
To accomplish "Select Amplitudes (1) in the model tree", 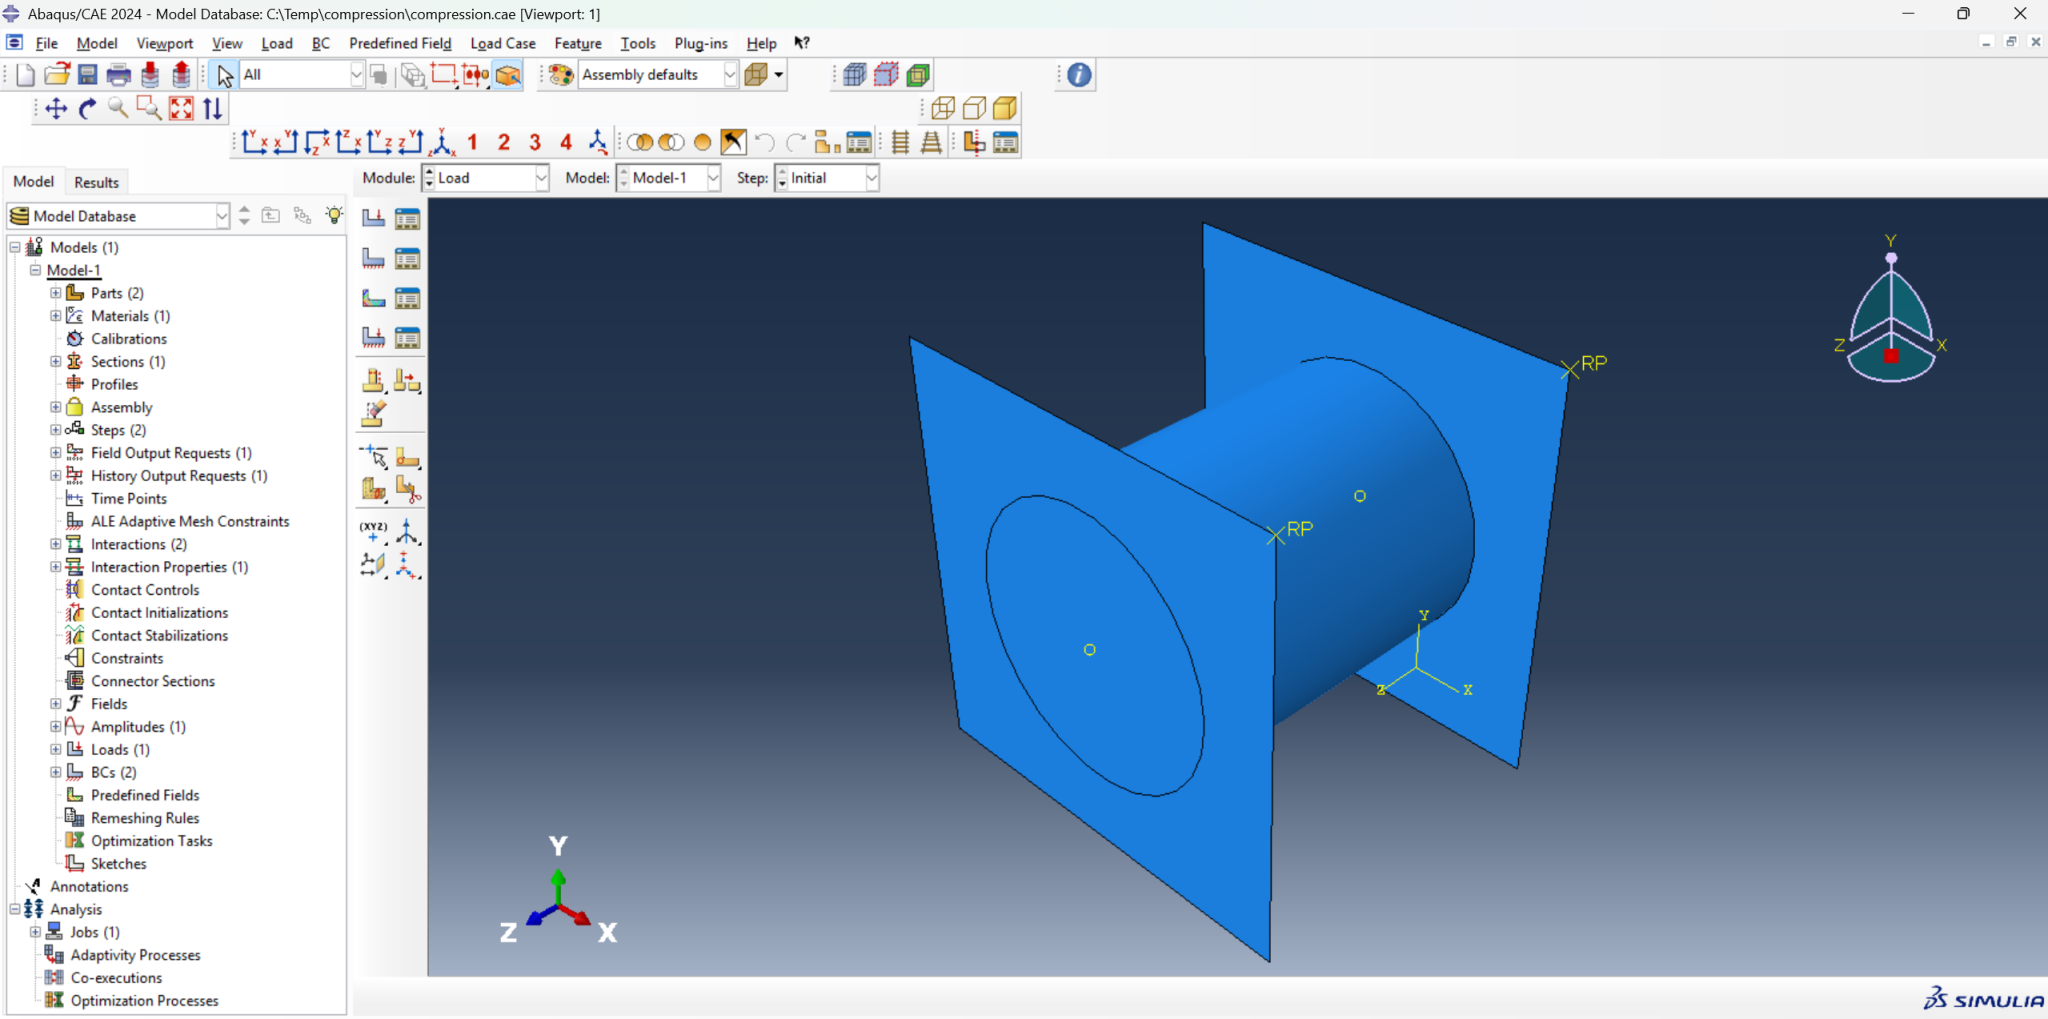I will (x=138, y=727).
